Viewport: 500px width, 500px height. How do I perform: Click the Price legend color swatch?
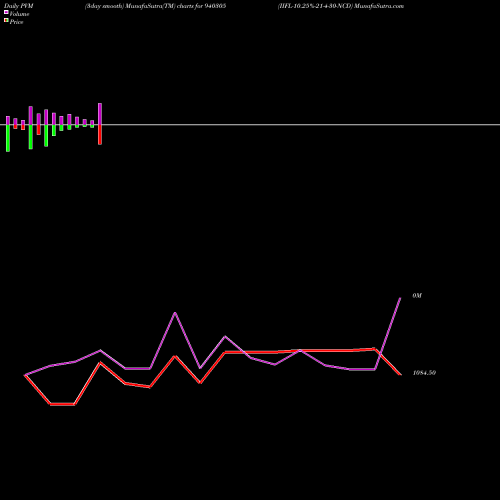[6, 20]
